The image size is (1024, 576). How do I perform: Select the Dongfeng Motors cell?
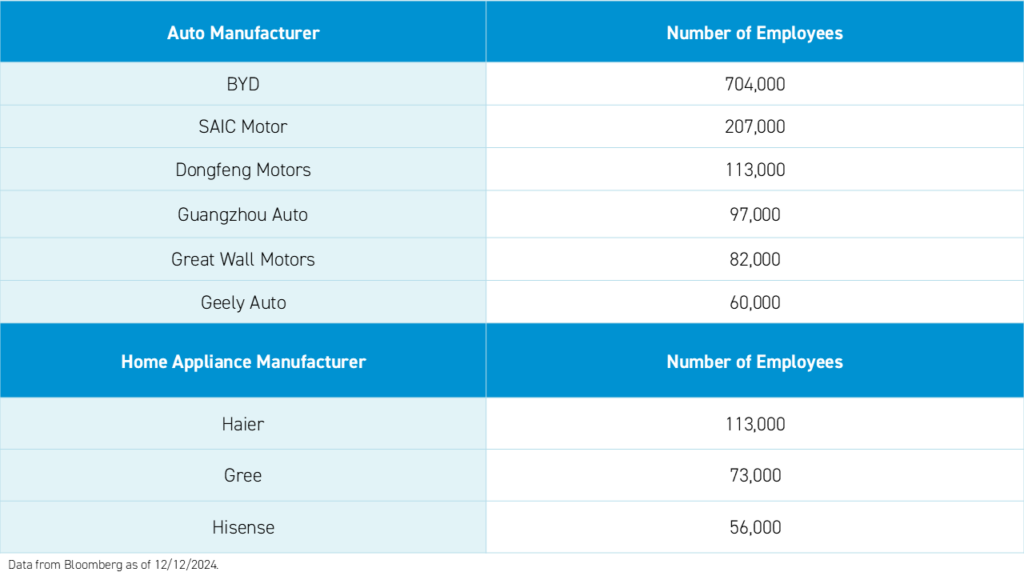coord(243,170)
